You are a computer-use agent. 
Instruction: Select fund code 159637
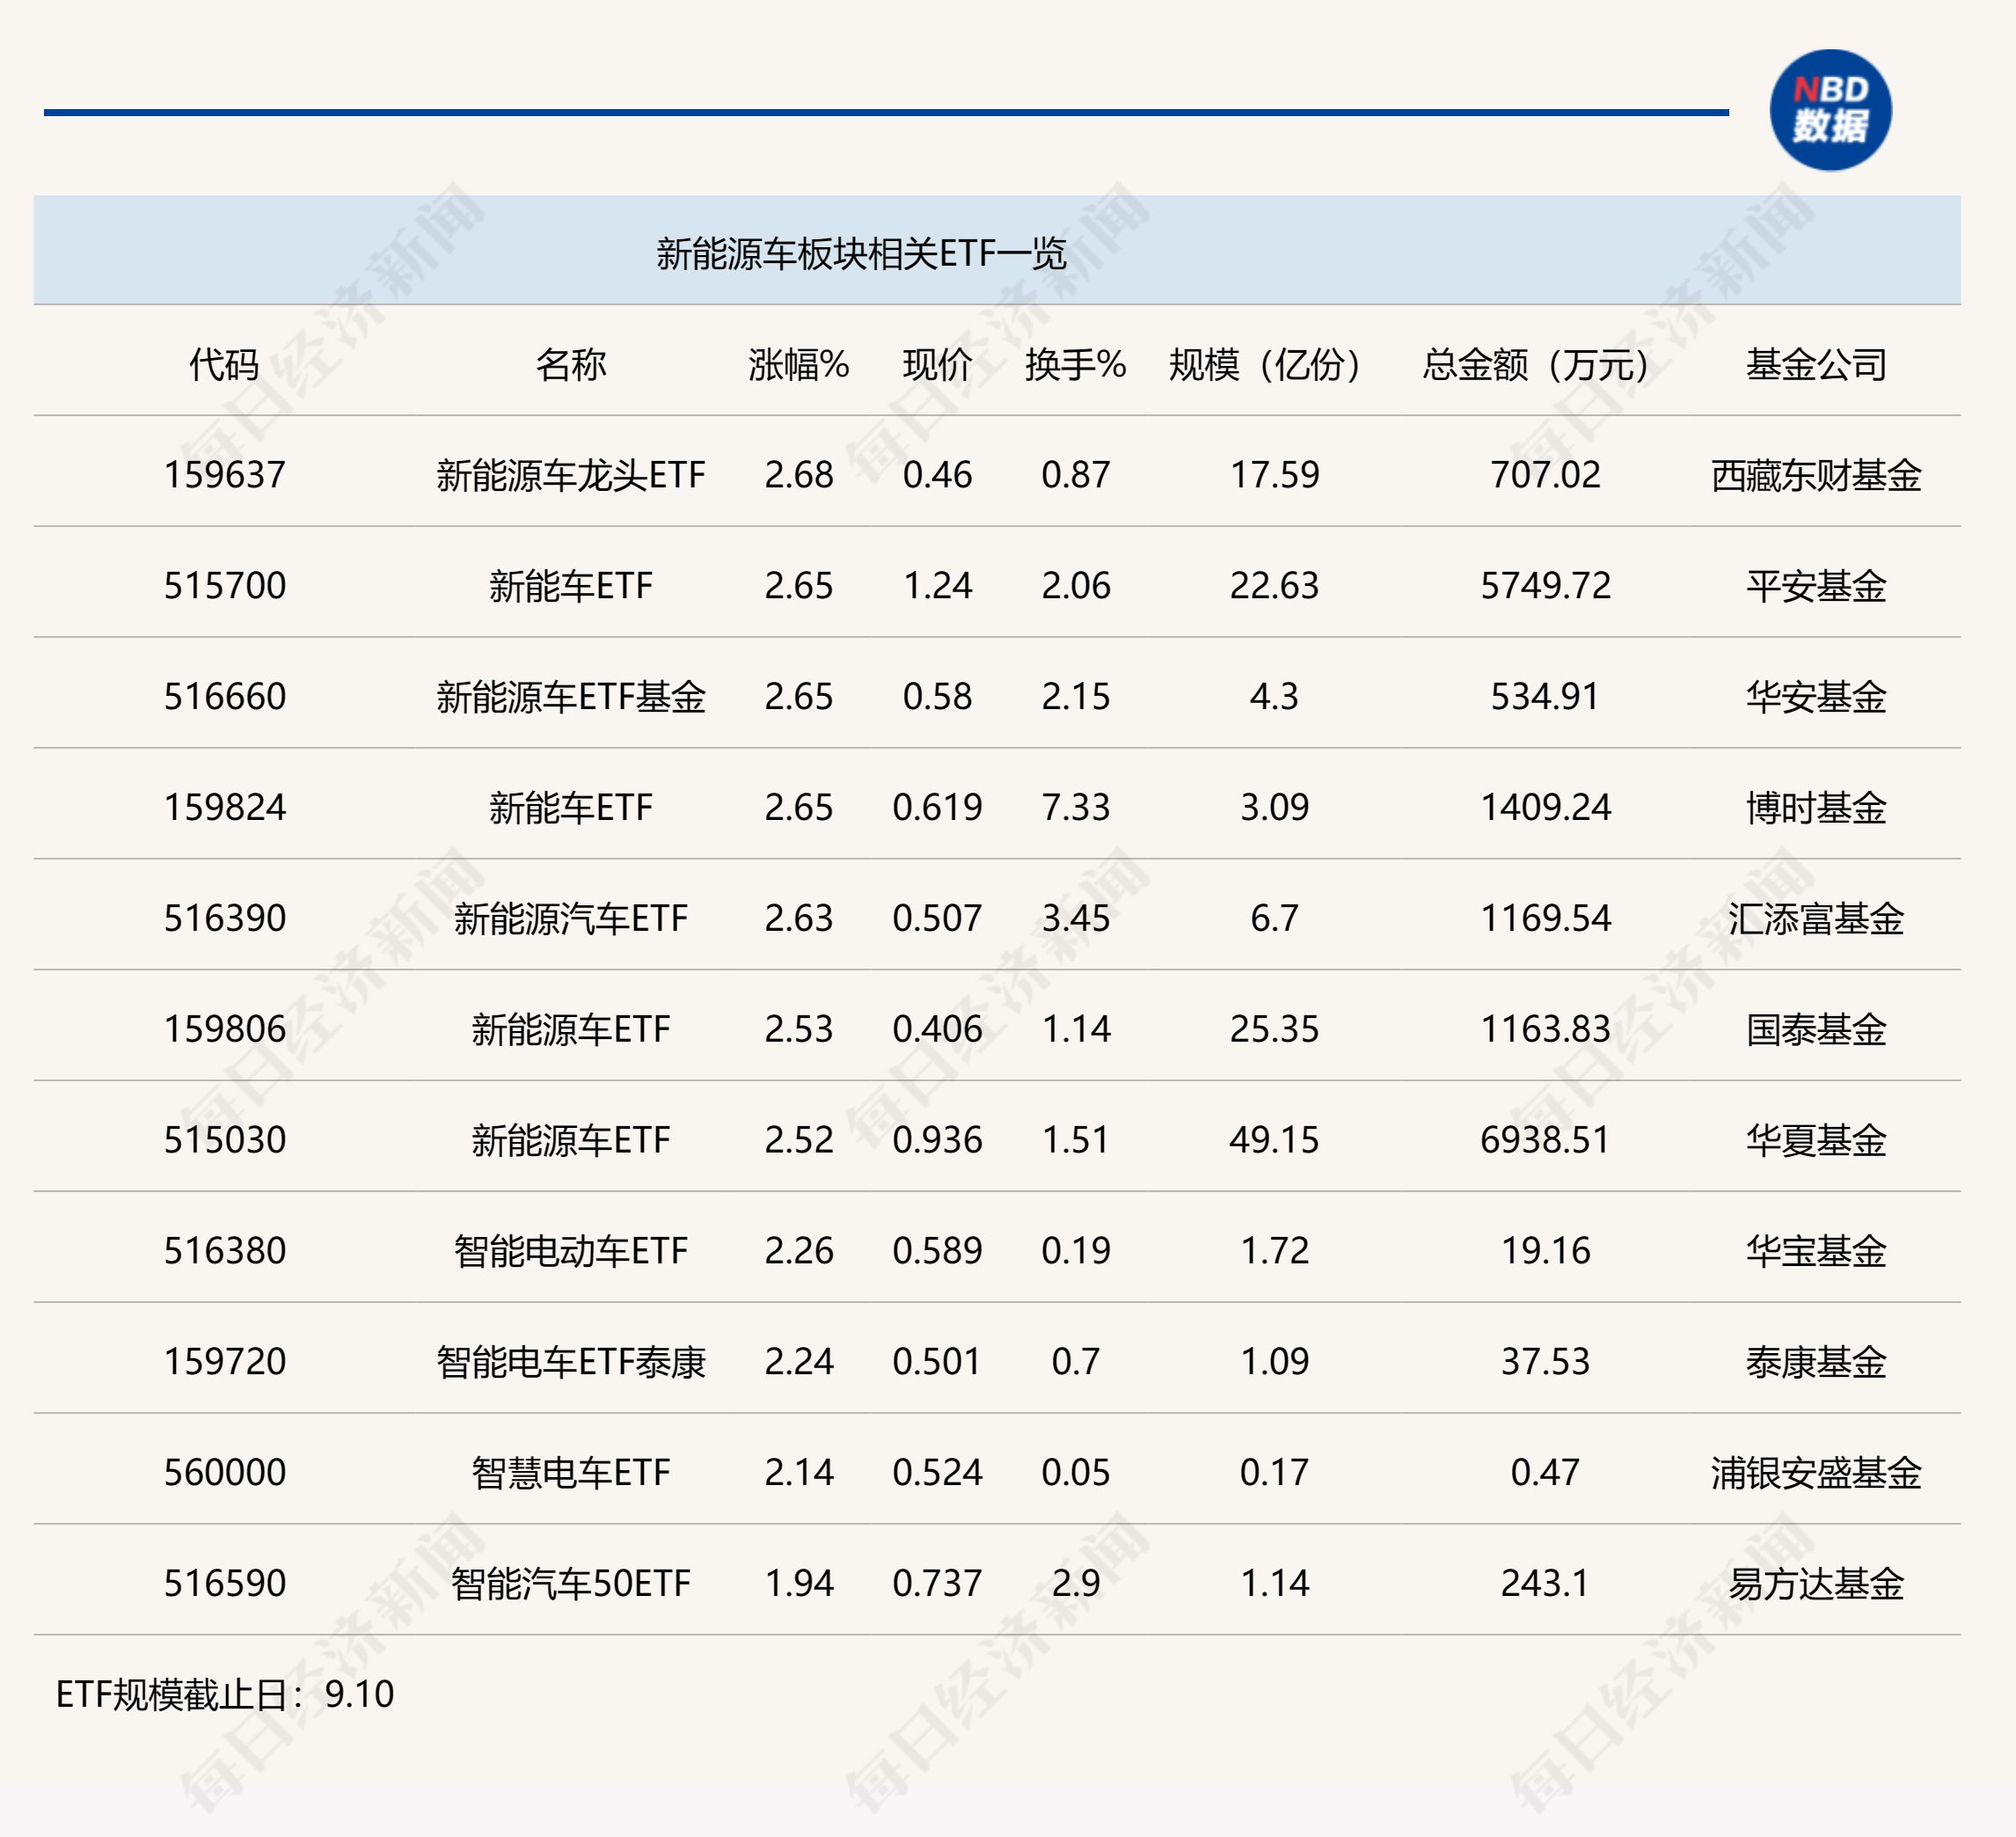[x=224, y=474]
